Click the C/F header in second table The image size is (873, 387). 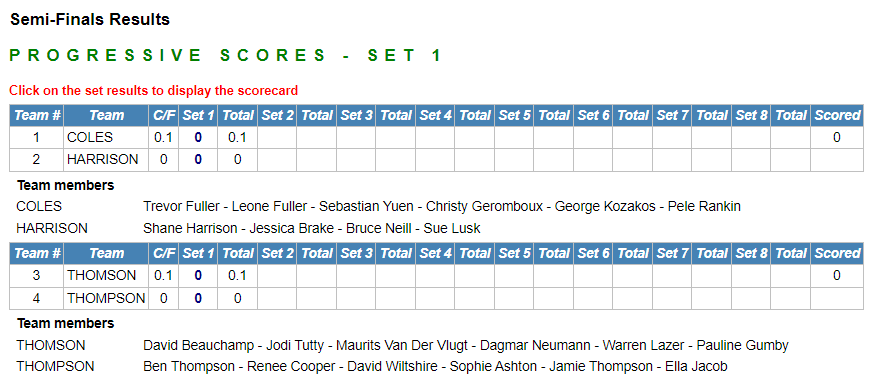(x=164, y=253)
